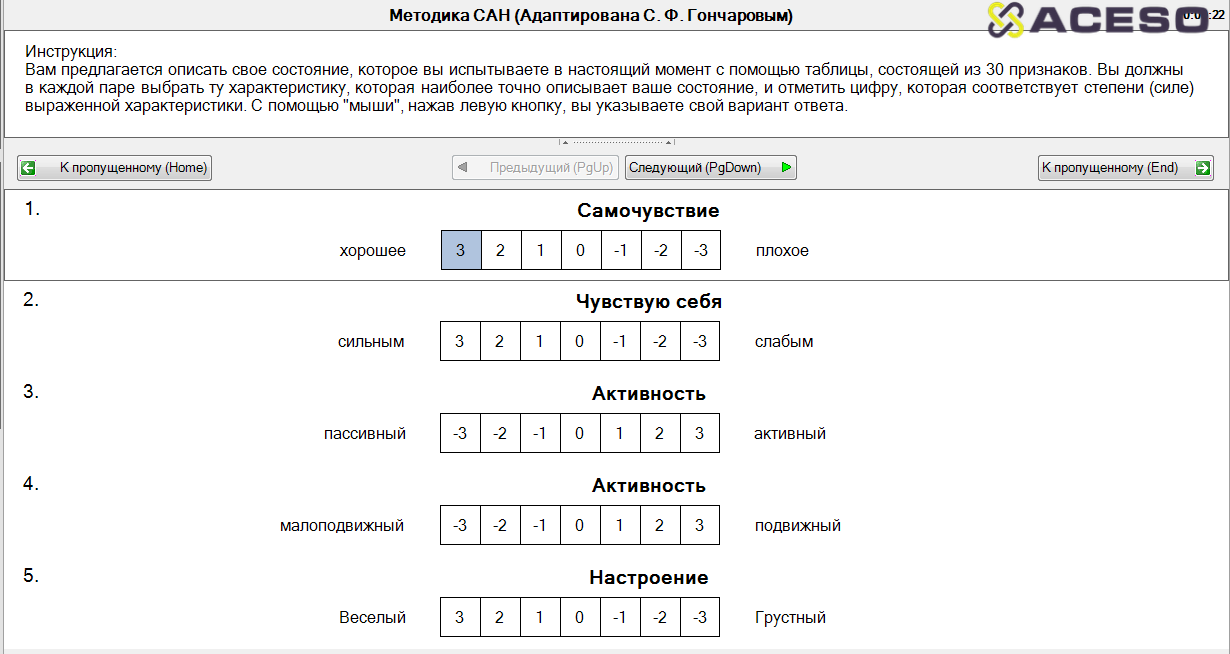Viewport: 1230px width, 654px height.
Task: Click the green right arrow icon on End button
Action: pyautogui.click(x=1202, y=168)
